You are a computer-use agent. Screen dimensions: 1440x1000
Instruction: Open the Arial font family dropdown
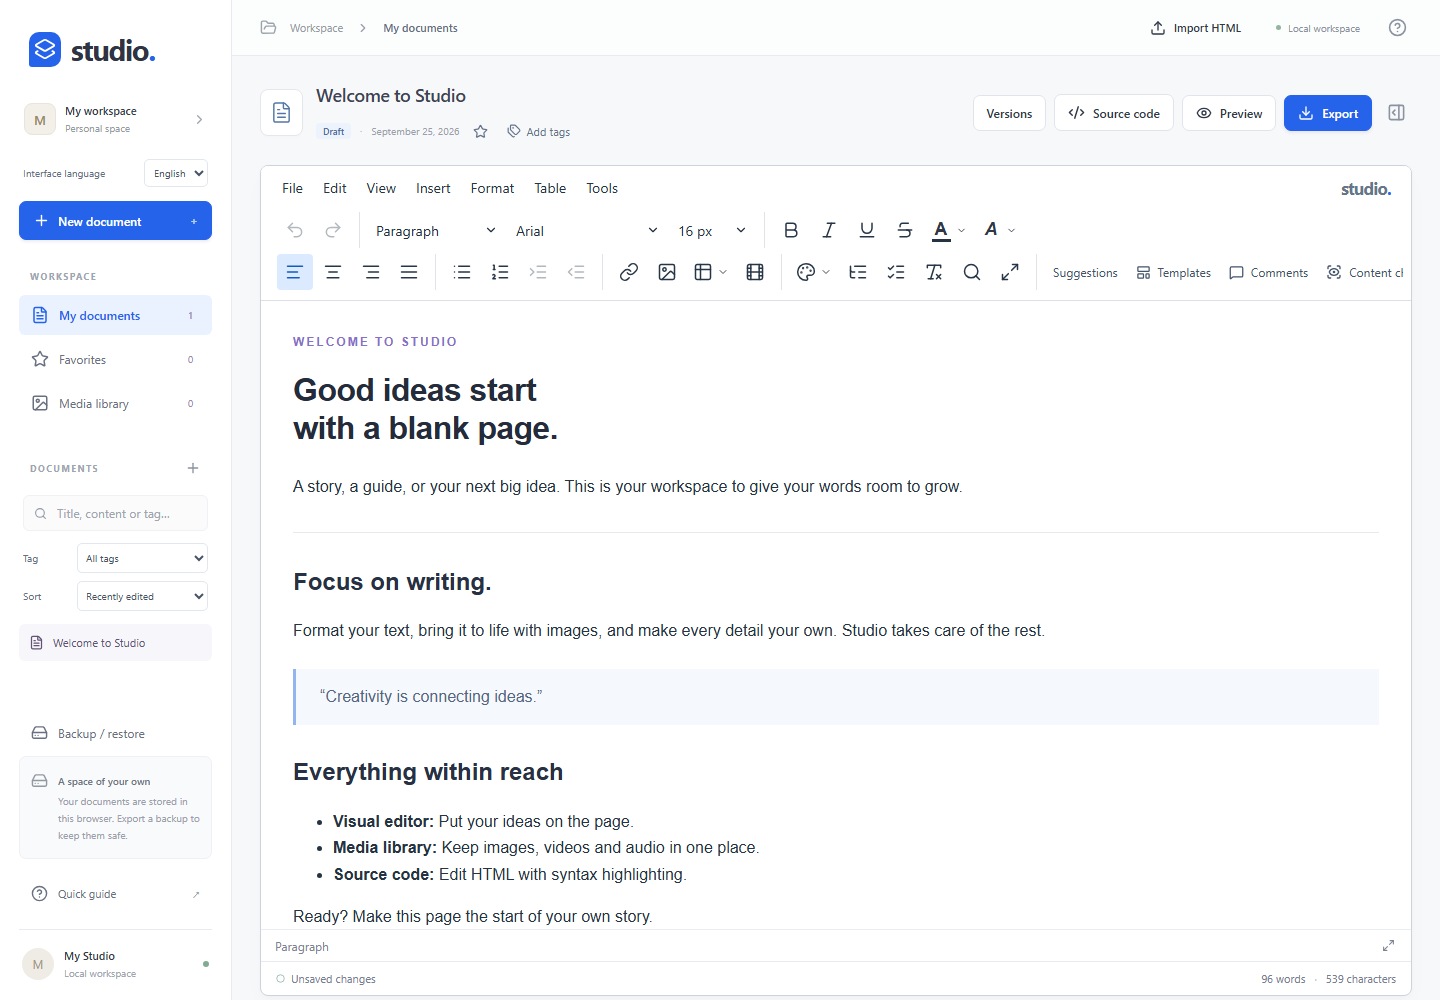[x=587, y=231]
